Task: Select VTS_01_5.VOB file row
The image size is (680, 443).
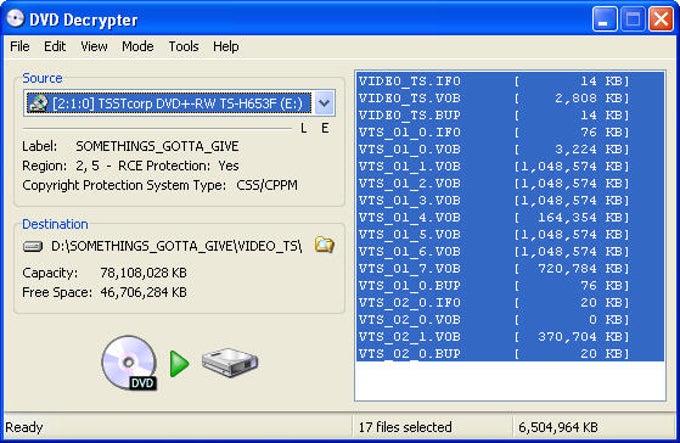Action: 510,235
